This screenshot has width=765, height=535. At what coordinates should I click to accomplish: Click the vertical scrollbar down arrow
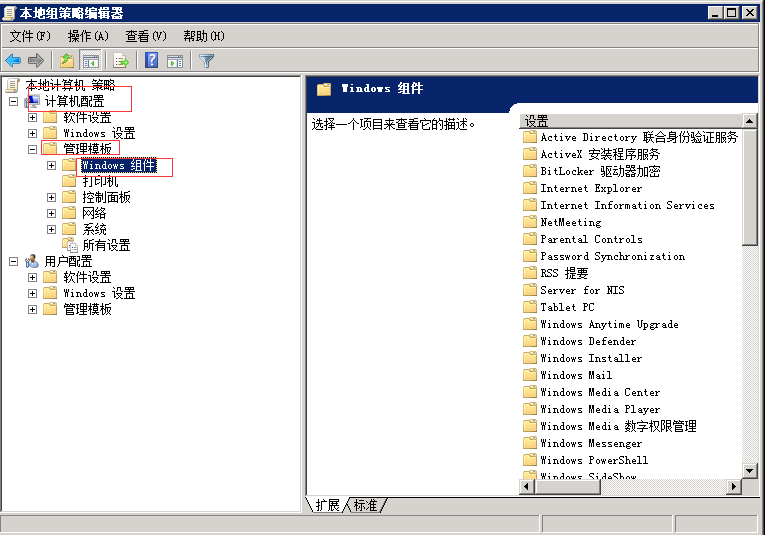point(750,469)
